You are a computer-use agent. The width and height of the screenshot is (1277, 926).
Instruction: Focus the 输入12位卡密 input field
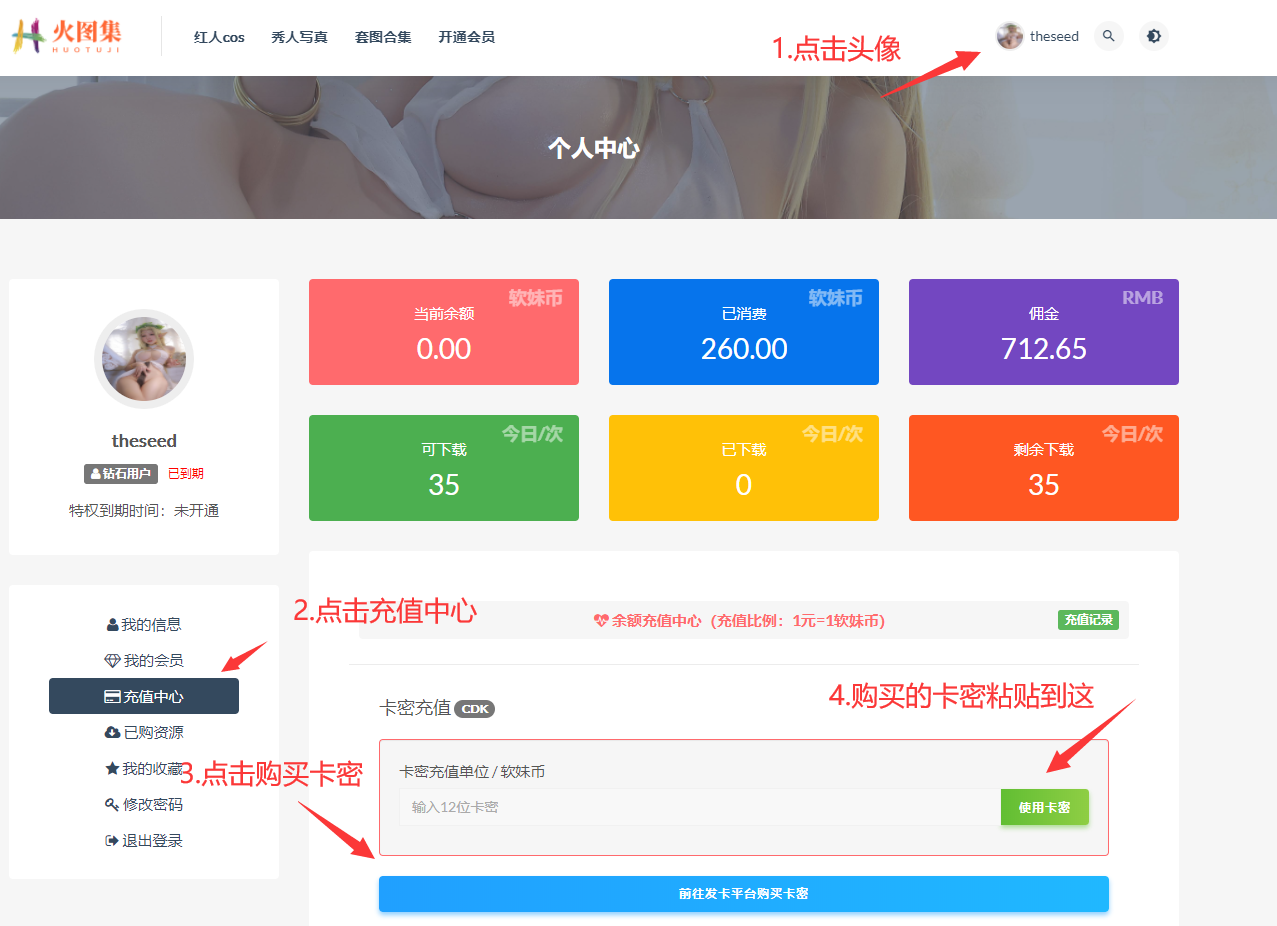tap(699, 807)
